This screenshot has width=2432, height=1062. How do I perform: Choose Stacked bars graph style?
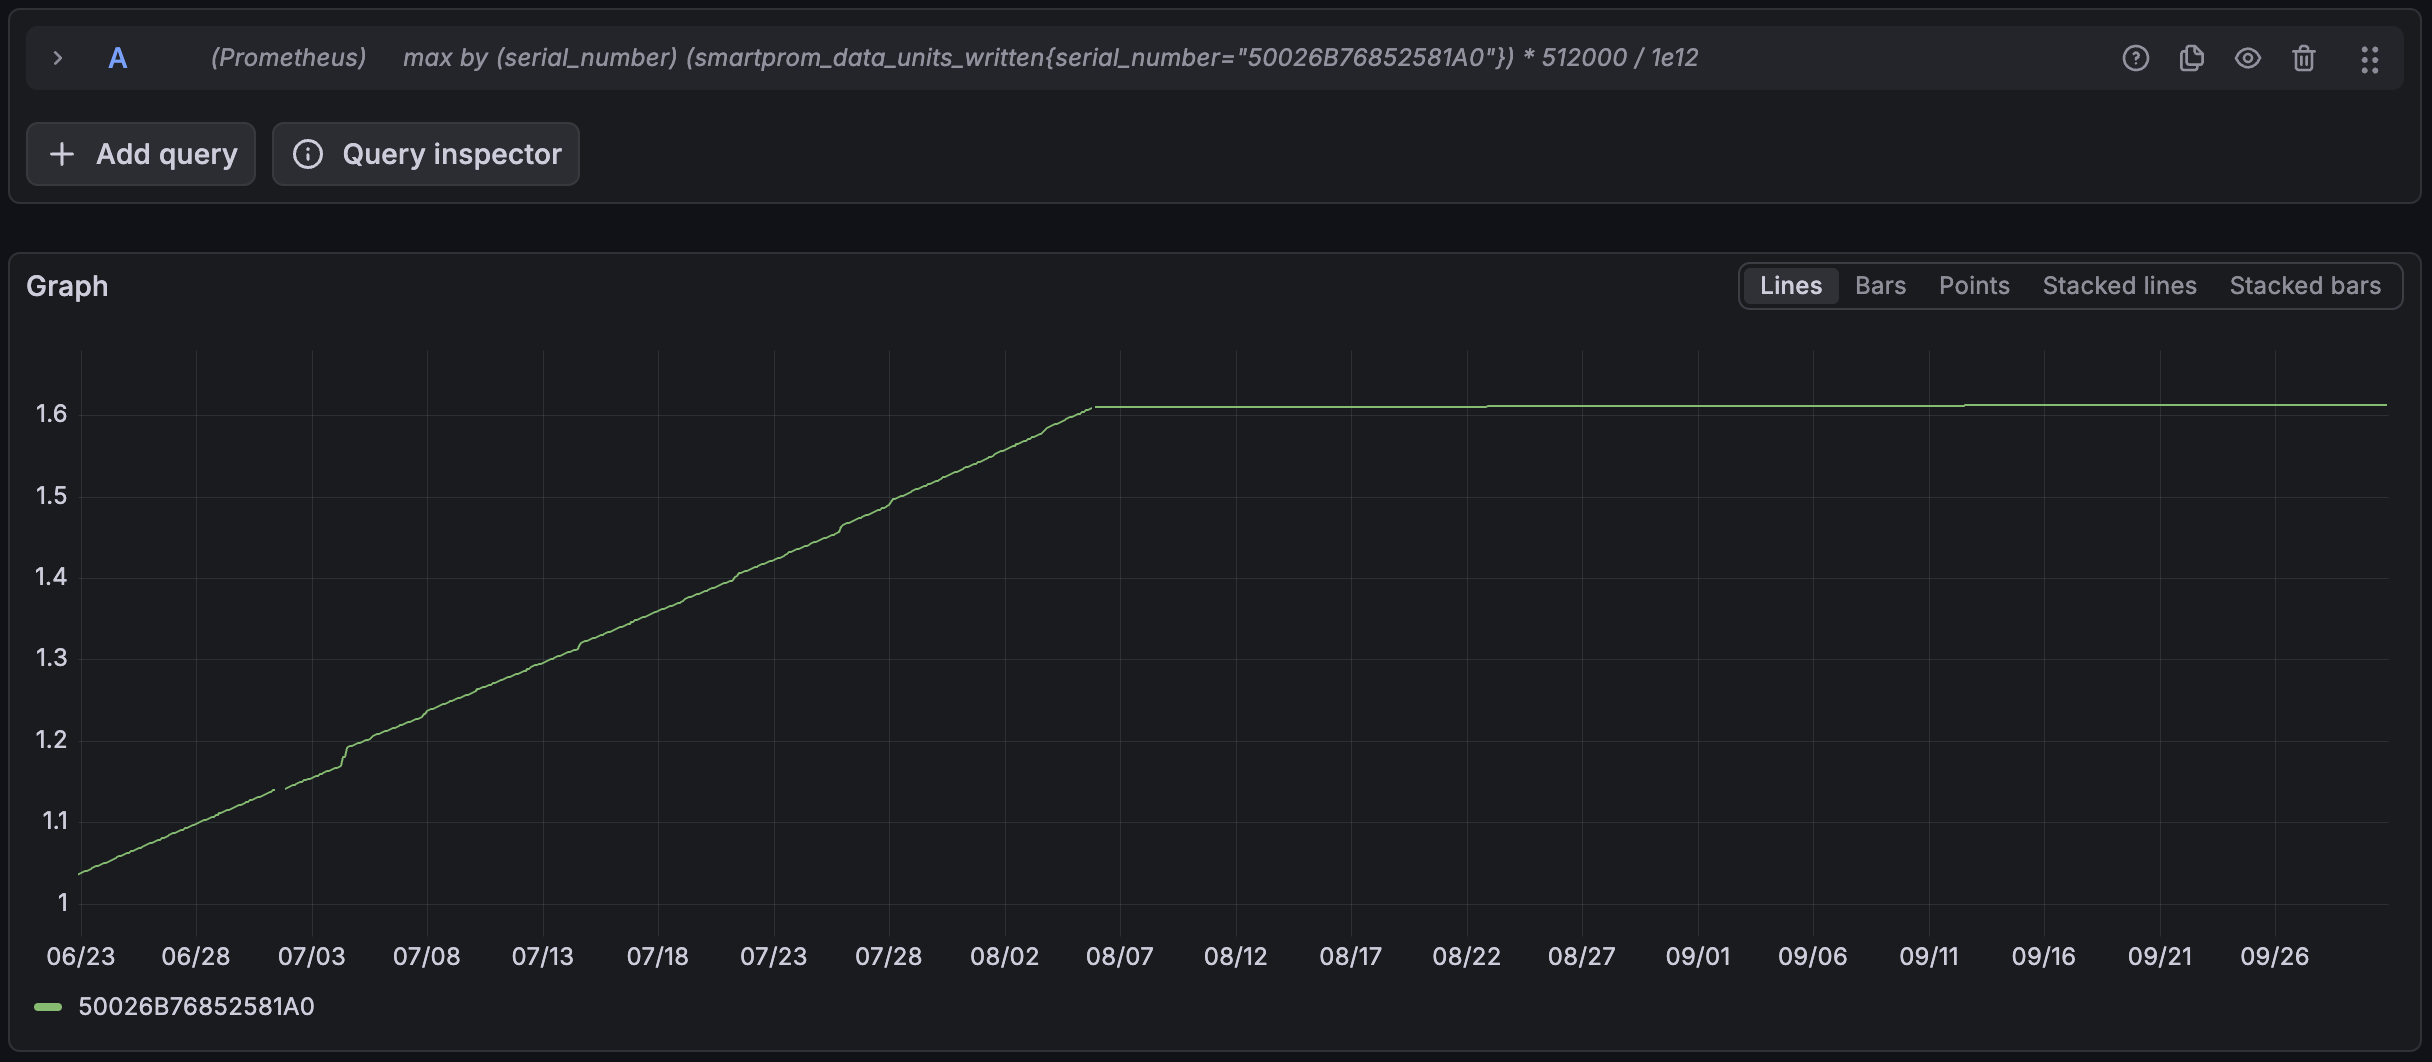pos(2305,286)
